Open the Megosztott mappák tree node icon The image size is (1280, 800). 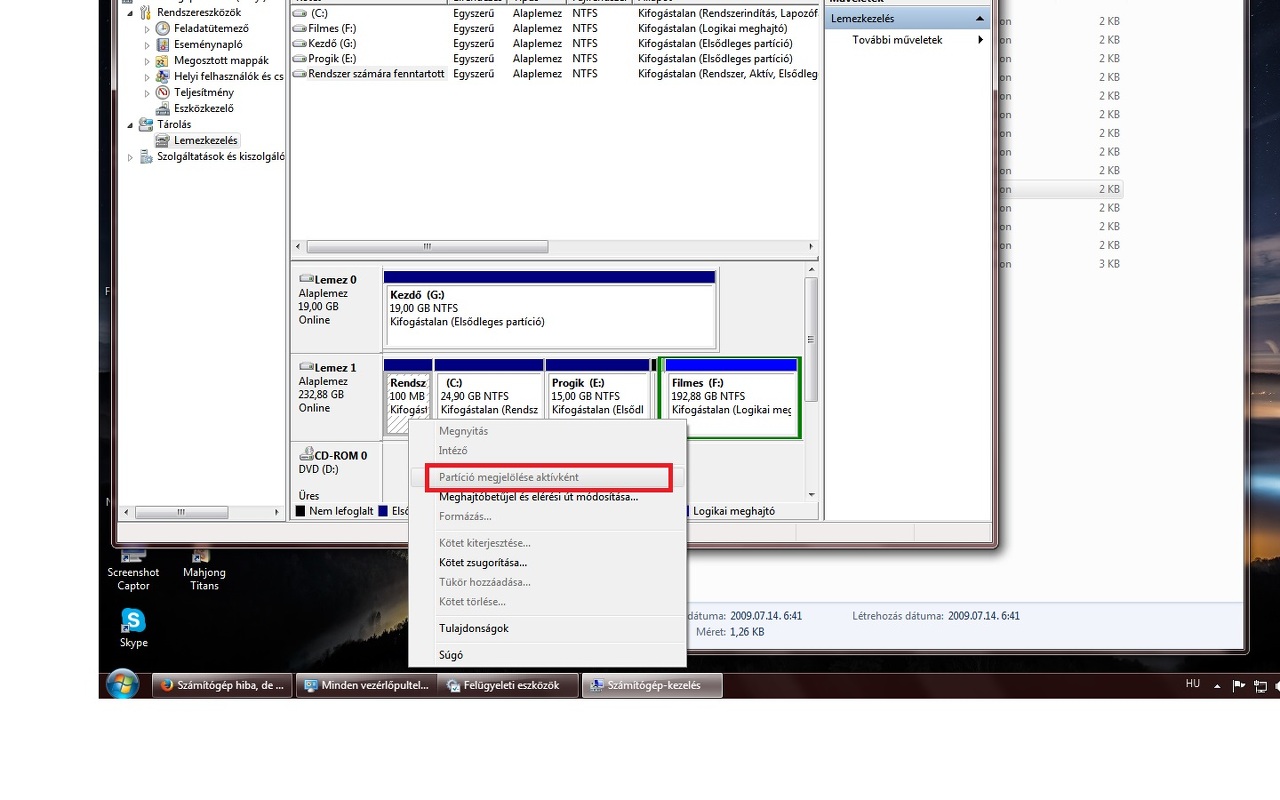163,60
